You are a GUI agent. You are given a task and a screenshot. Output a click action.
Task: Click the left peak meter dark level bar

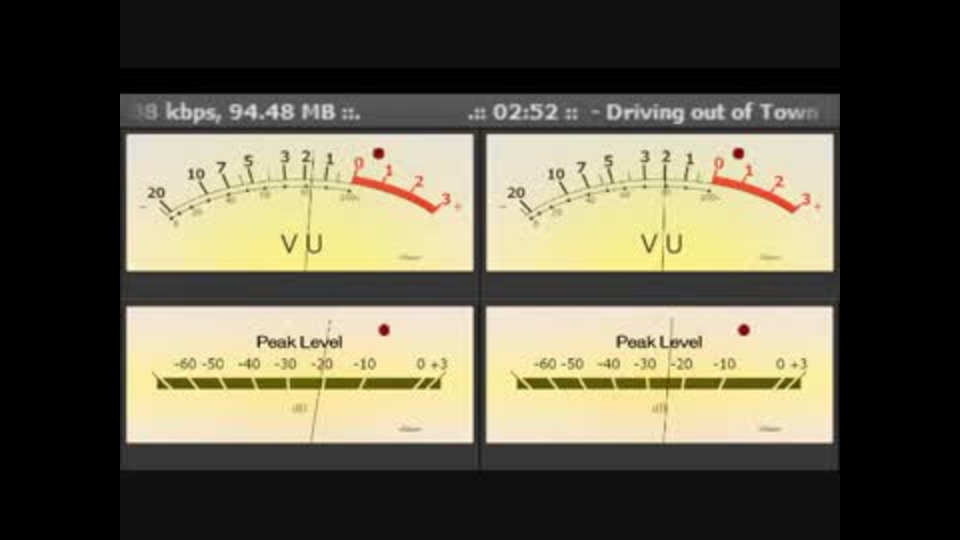click(298, 383)
